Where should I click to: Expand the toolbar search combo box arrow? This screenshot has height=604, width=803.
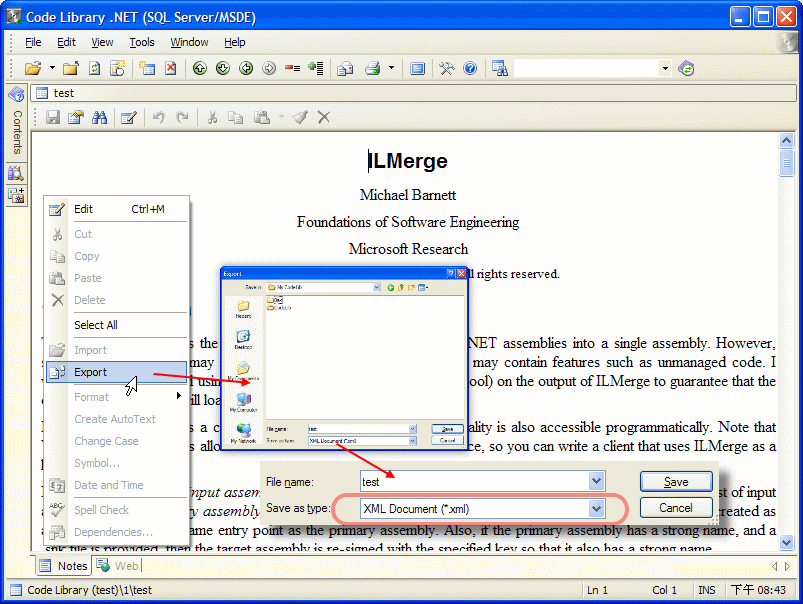[665, 68]
